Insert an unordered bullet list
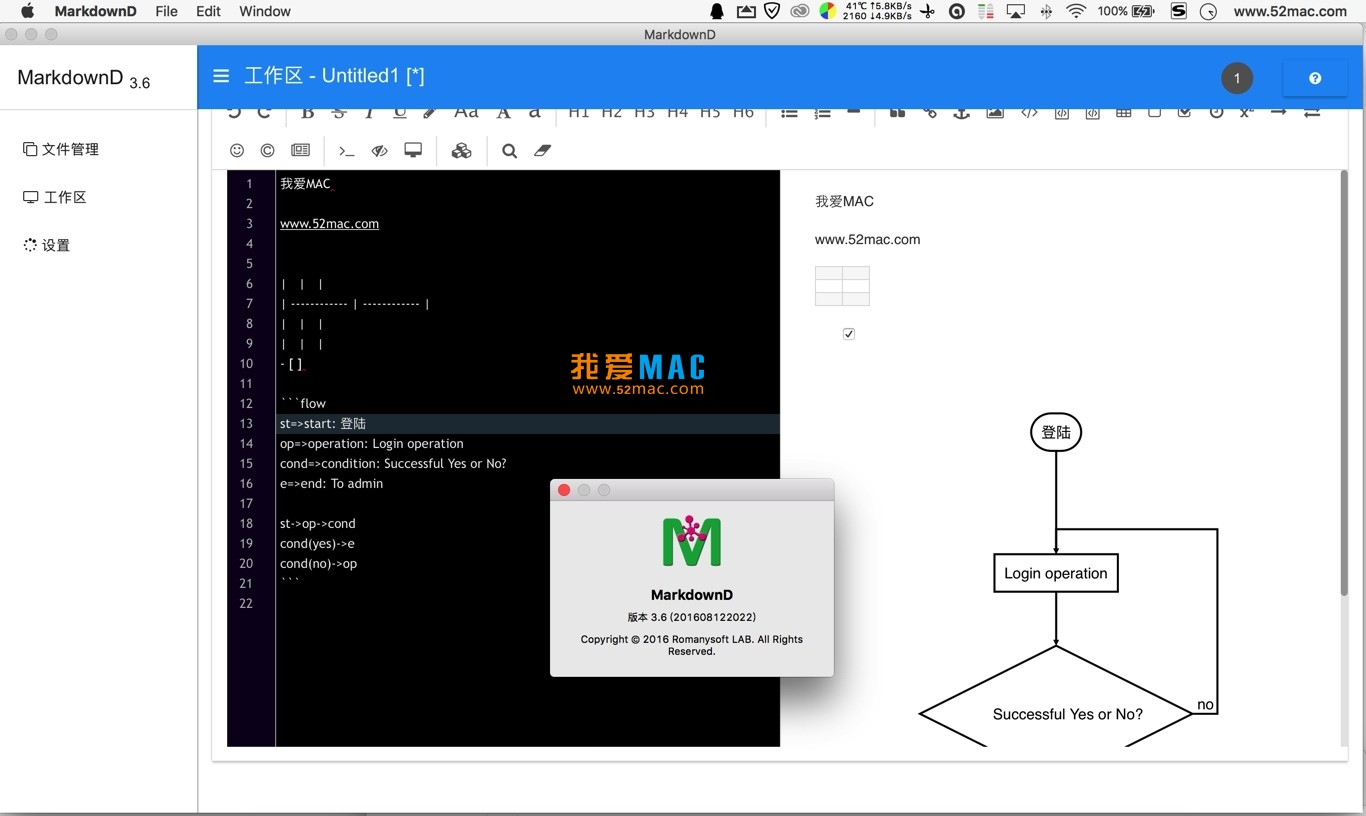This screenshot has height=816, width=1366. 789,112
